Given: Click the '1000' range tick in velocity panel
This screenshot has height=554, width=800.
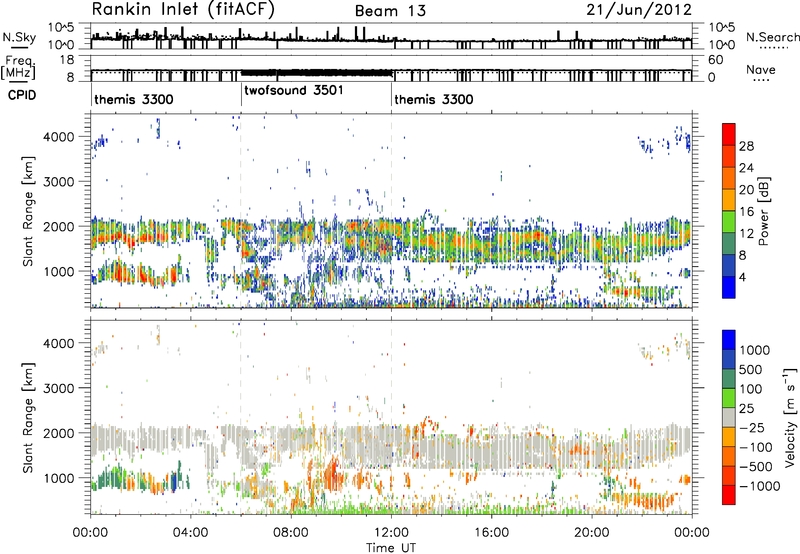Looking at the screenshot, I should pyautogui.click(x=59, y=478).
